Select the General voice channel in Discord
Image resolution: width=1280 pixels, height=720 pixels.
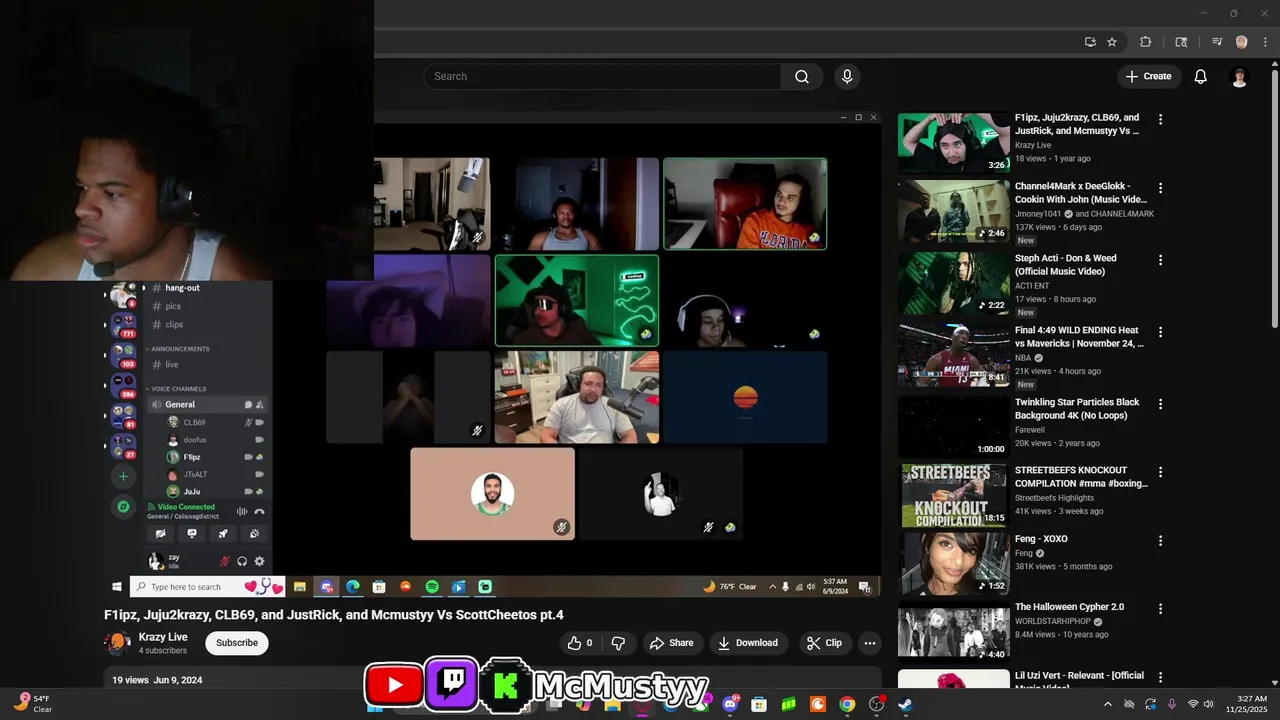click(x=208, y=404)
